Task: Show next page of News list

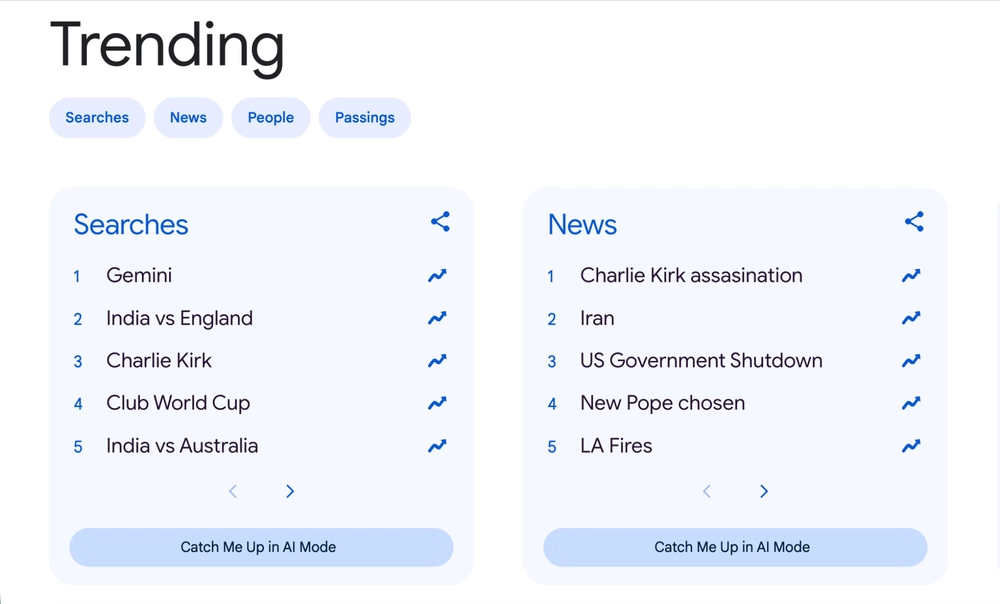Action: pyautogui.click(x=764, y=491)
